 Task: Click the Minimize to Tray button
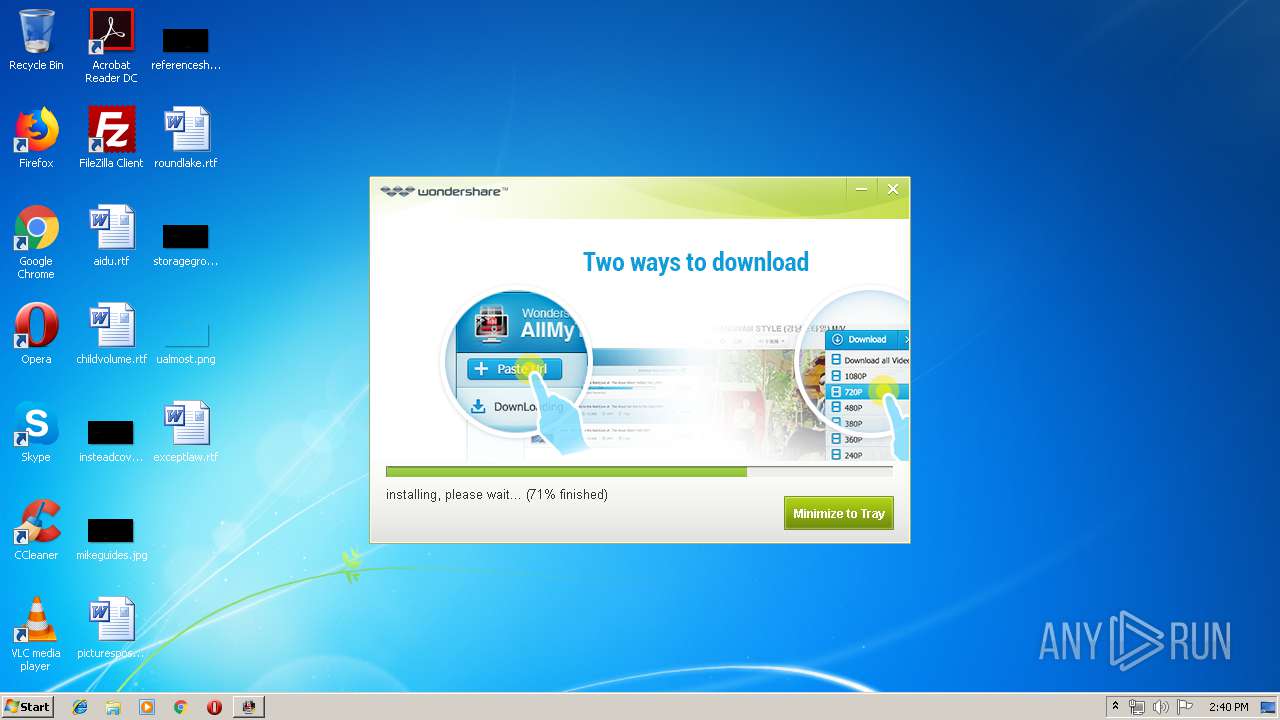tap(838, 513)
